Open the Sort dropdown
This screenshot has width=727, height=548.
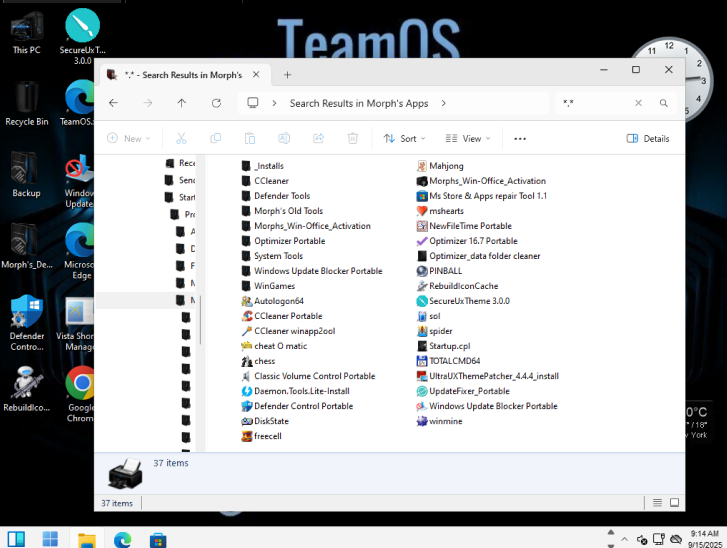click(404, 139)
